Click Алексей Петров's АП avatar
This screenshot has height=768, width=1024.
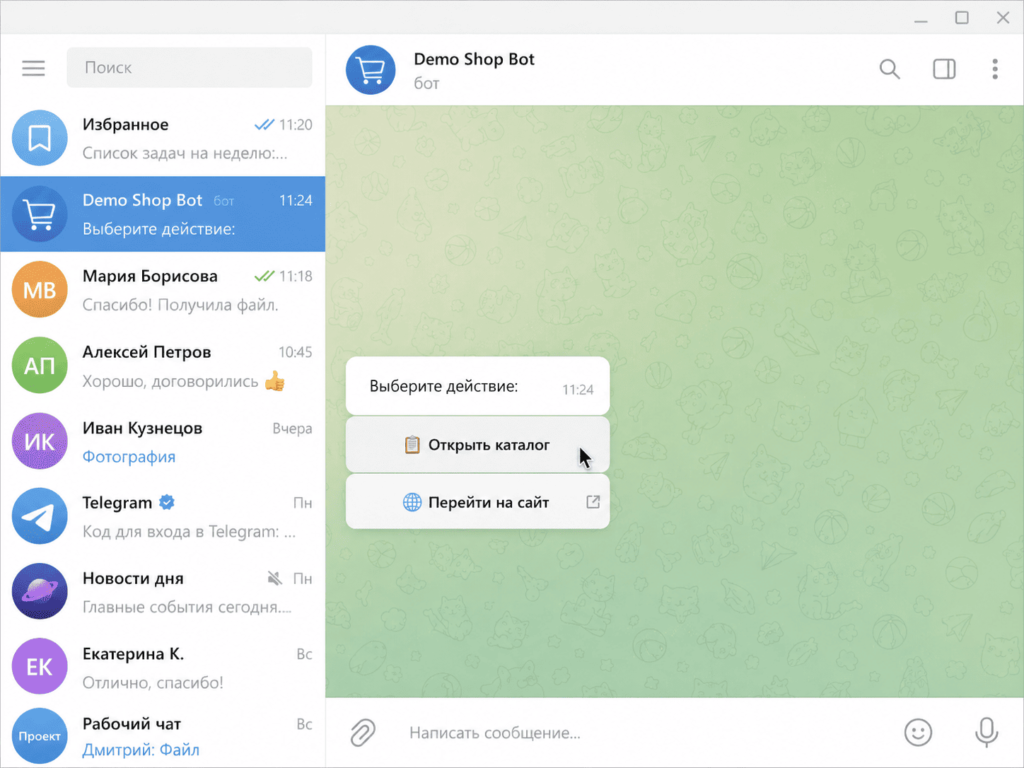pyautogui.click(x=39, y=365)
